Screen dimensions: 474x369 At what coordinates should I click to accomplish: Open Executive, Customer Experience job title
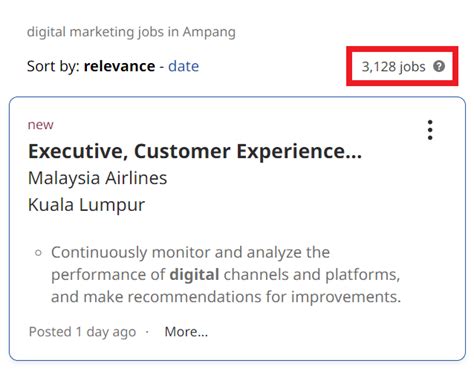click(195, 151)
